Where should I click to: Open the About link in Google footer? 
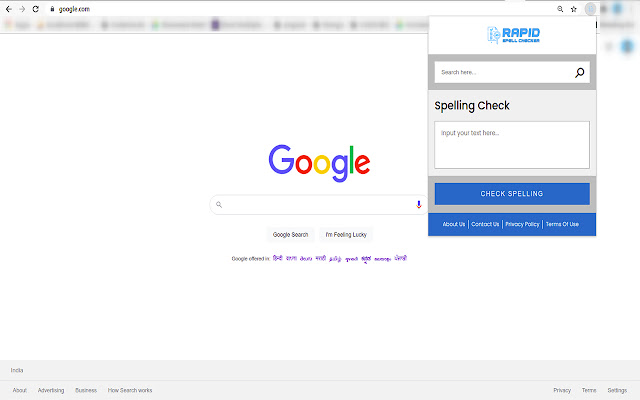coord(20,390)
